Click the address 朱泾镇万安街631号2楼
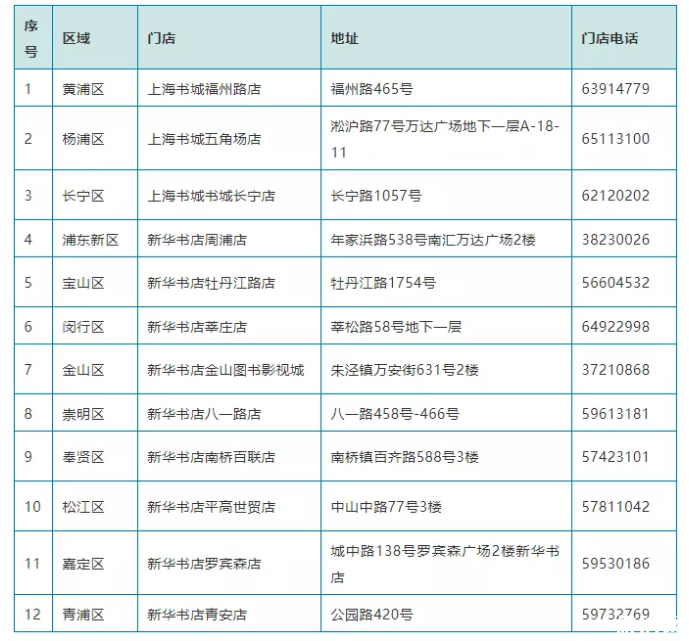This screenshot has height=641, width=689. point(405,370)
